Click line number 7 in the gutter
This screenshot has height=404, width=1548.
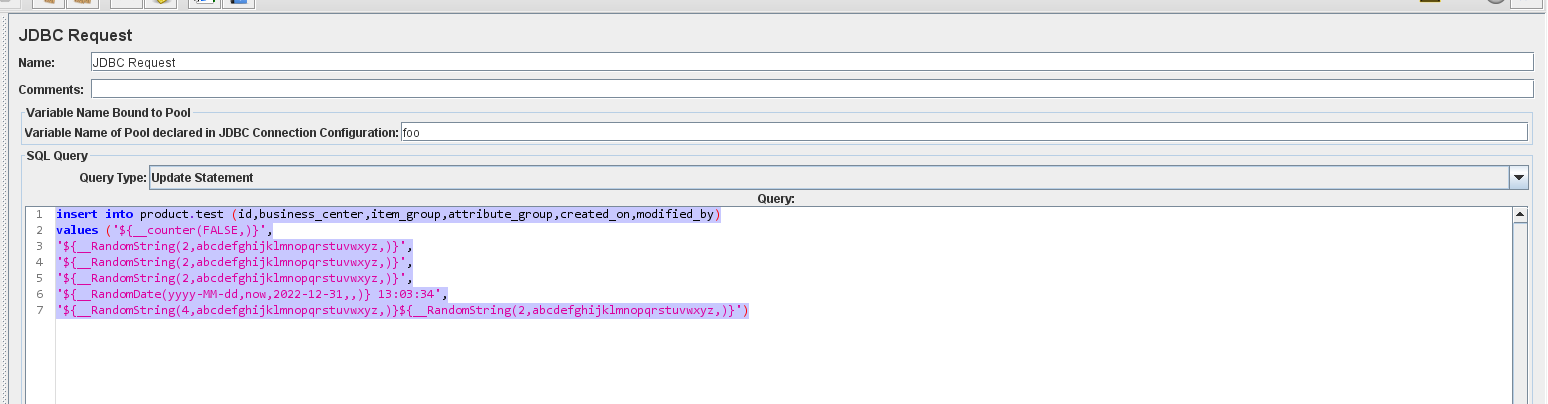[40, 311]
